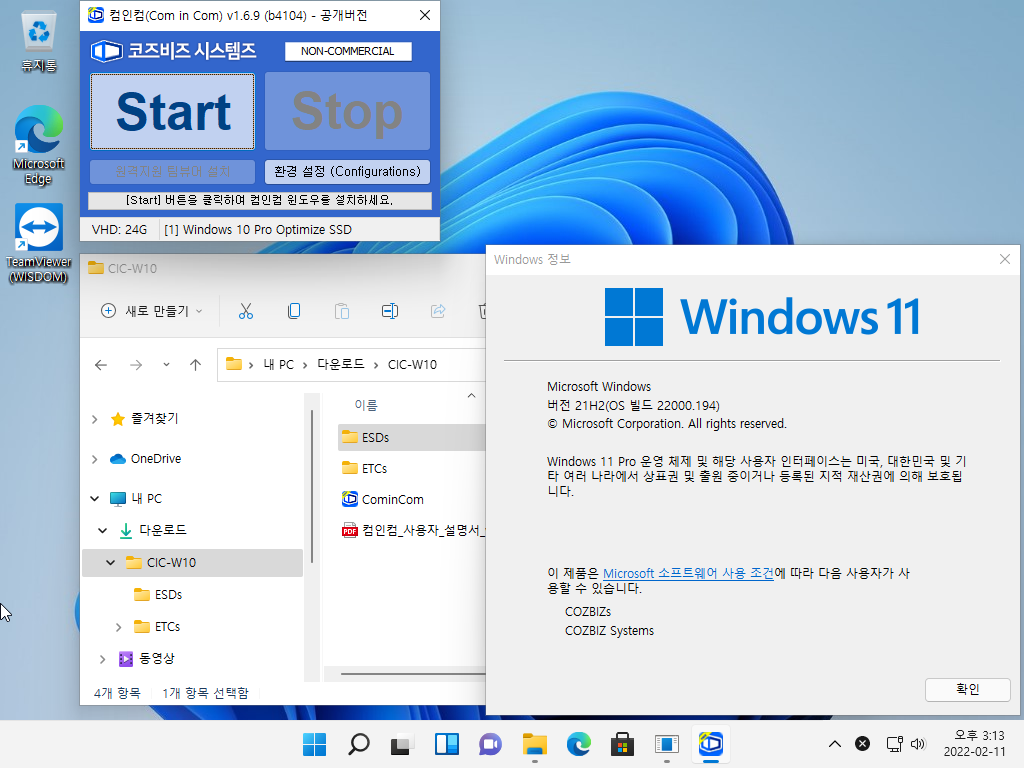
Task: Click the network tray icon
Action: tap(894, 744)
